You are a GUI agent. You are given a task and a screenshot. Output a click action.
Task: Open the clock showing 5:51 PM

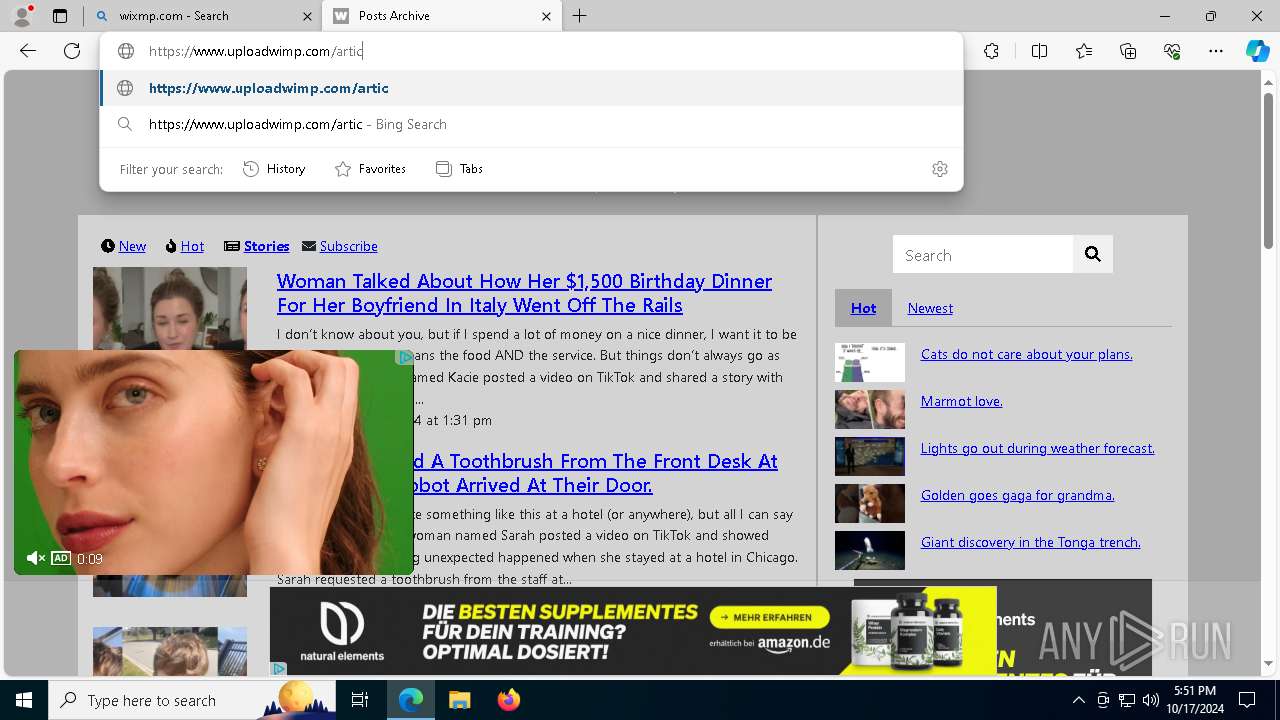coord(1194,700)
